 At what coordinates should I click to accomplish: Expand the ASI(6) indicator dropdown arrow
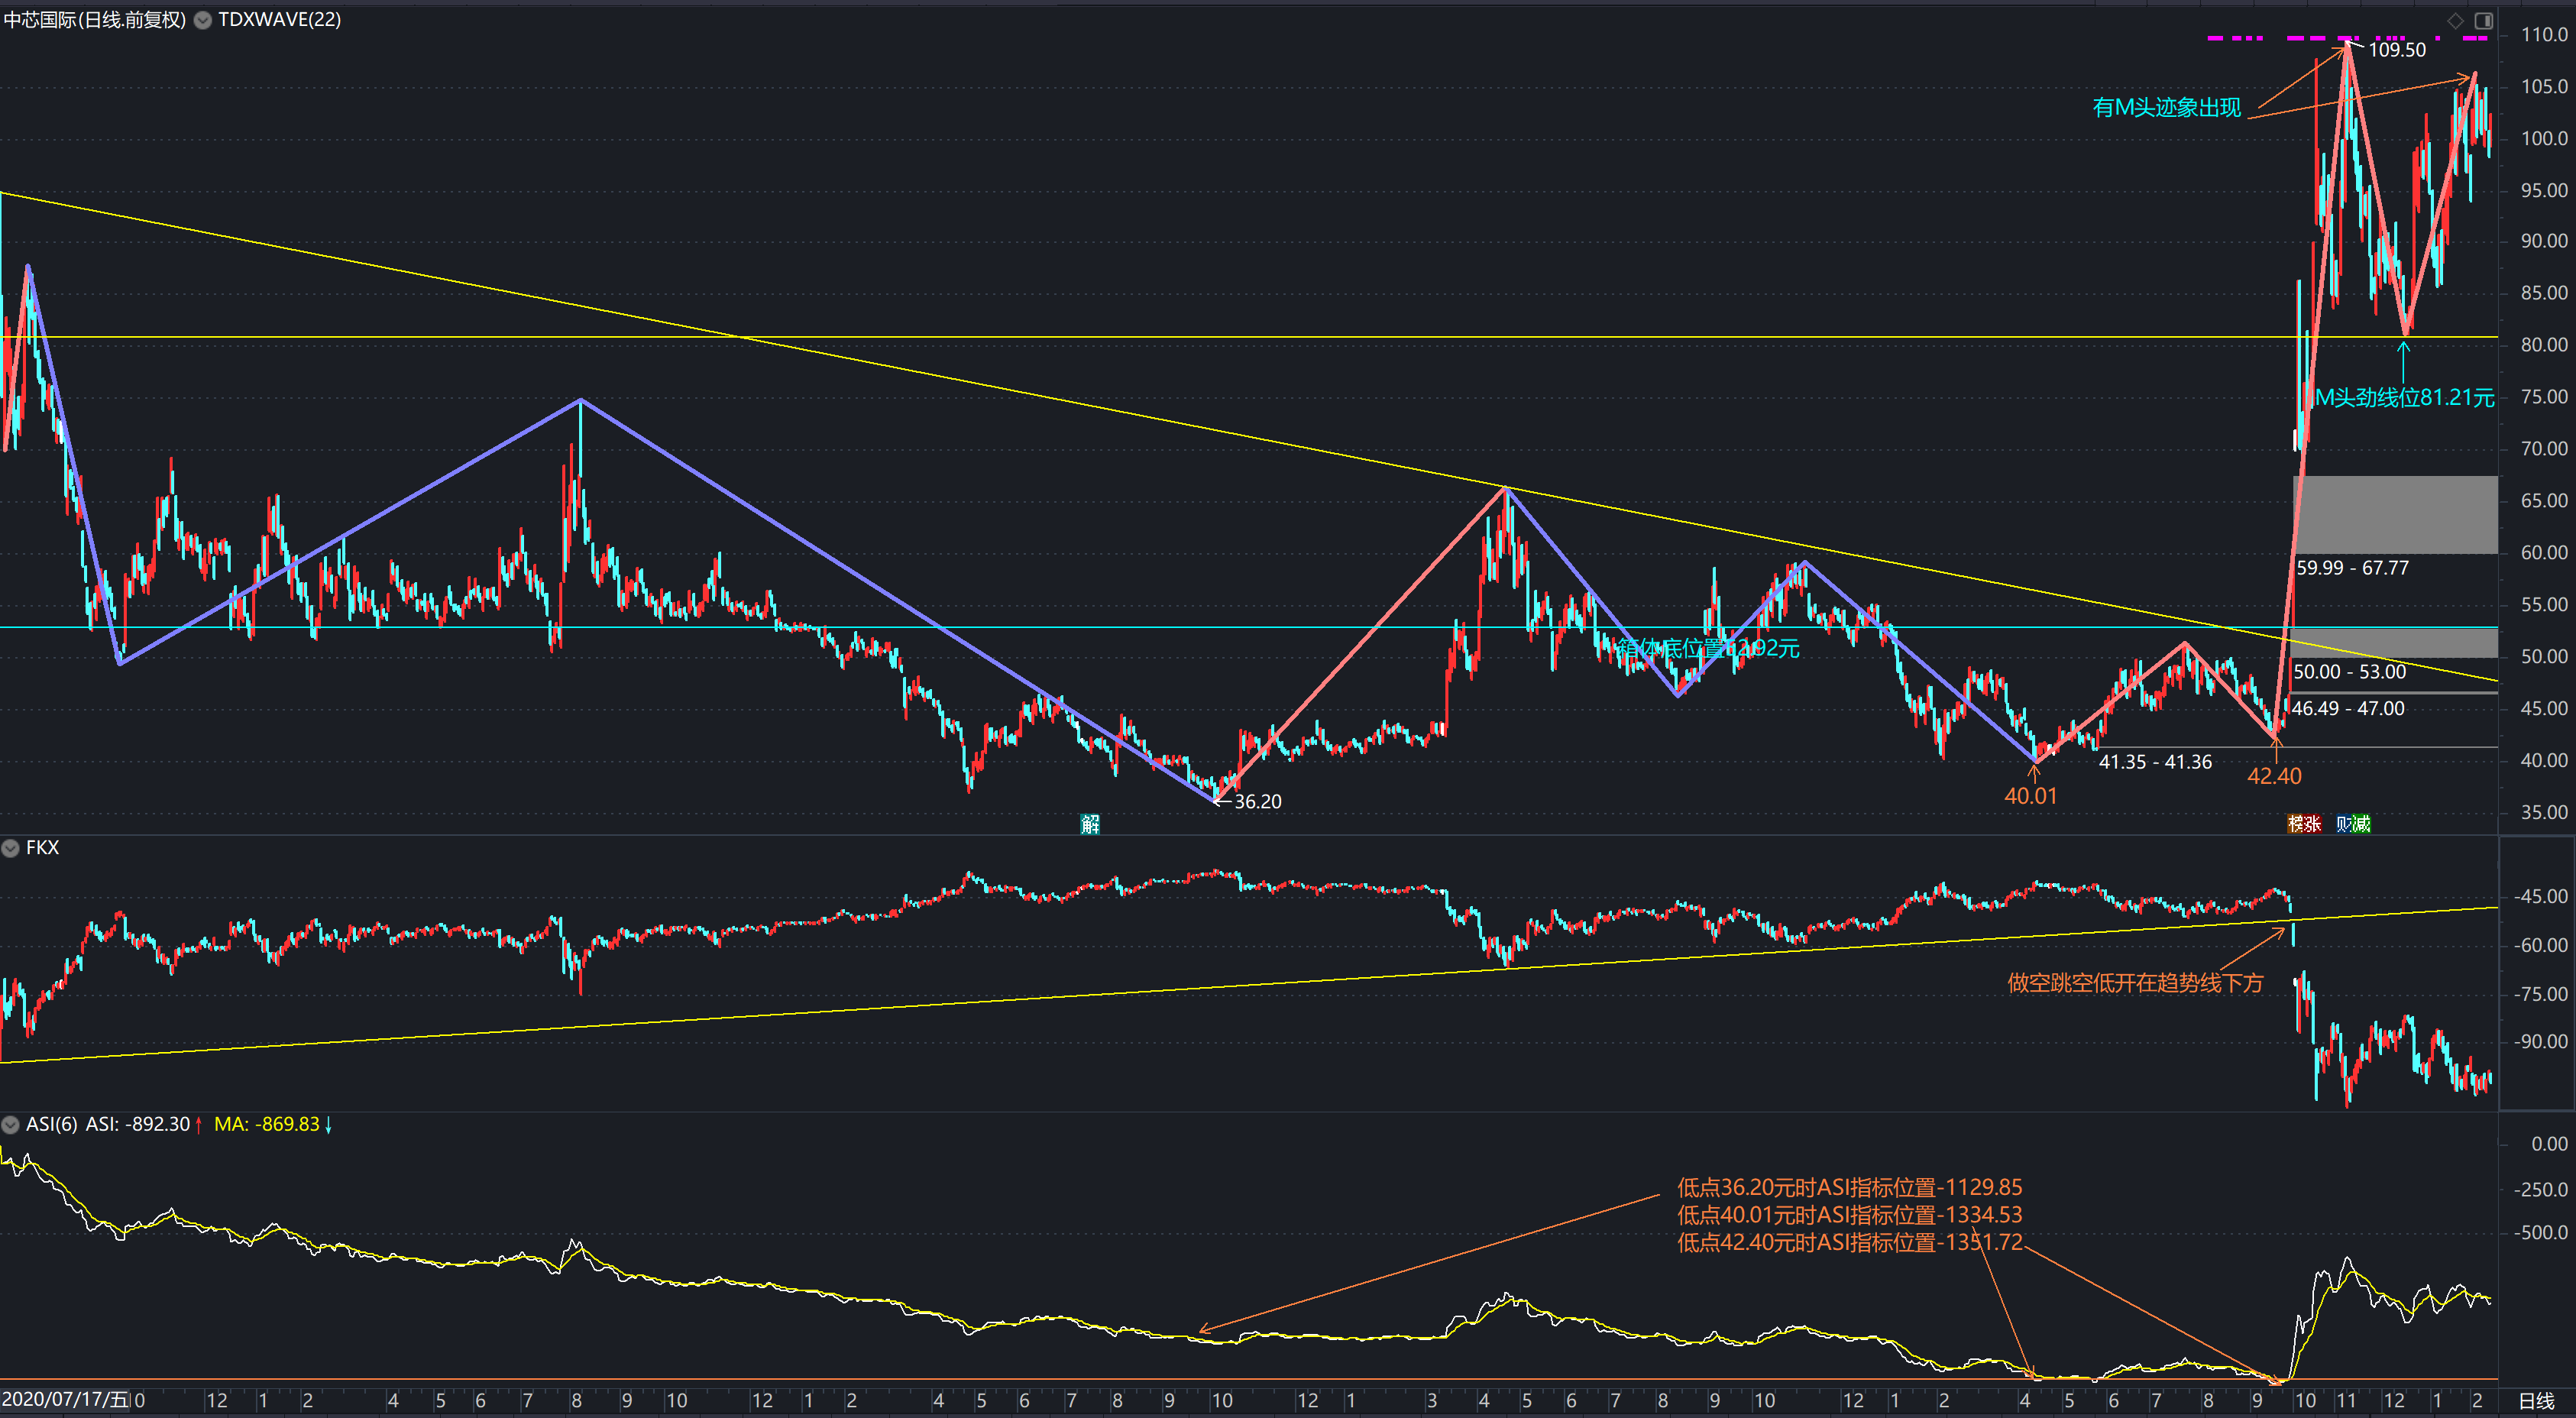[11, 1125]
